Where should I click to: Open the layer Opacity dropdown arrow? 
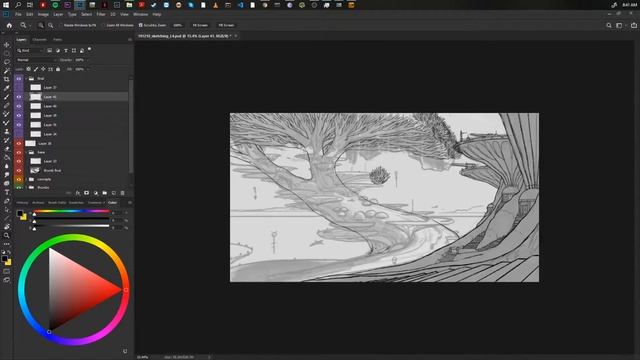[87, 60]
